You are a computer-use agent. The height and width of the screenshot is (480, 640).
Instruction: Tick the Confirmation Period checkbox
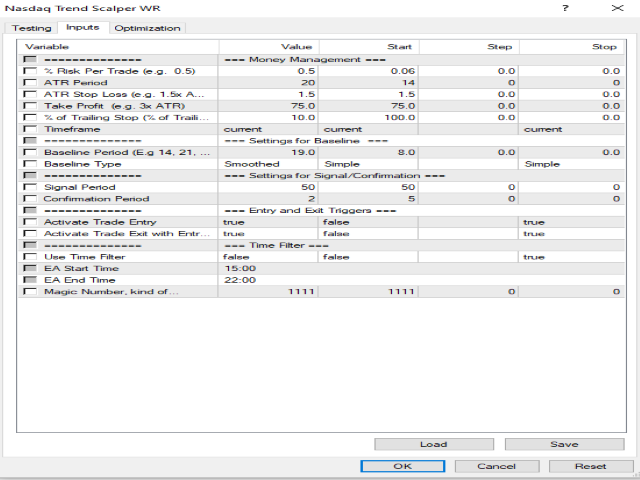pyautogui.click(x=30, y=199)
